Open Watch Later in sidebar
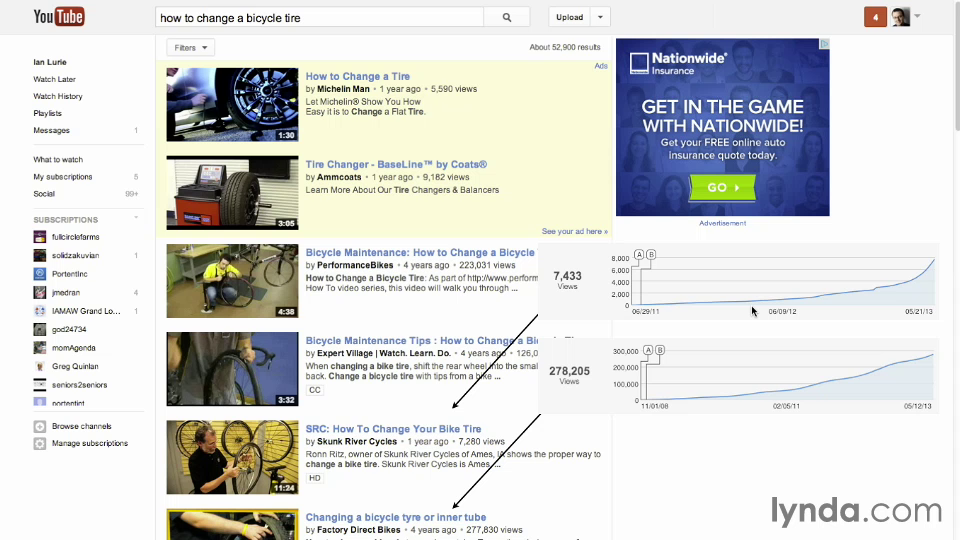 pos(54,79)
